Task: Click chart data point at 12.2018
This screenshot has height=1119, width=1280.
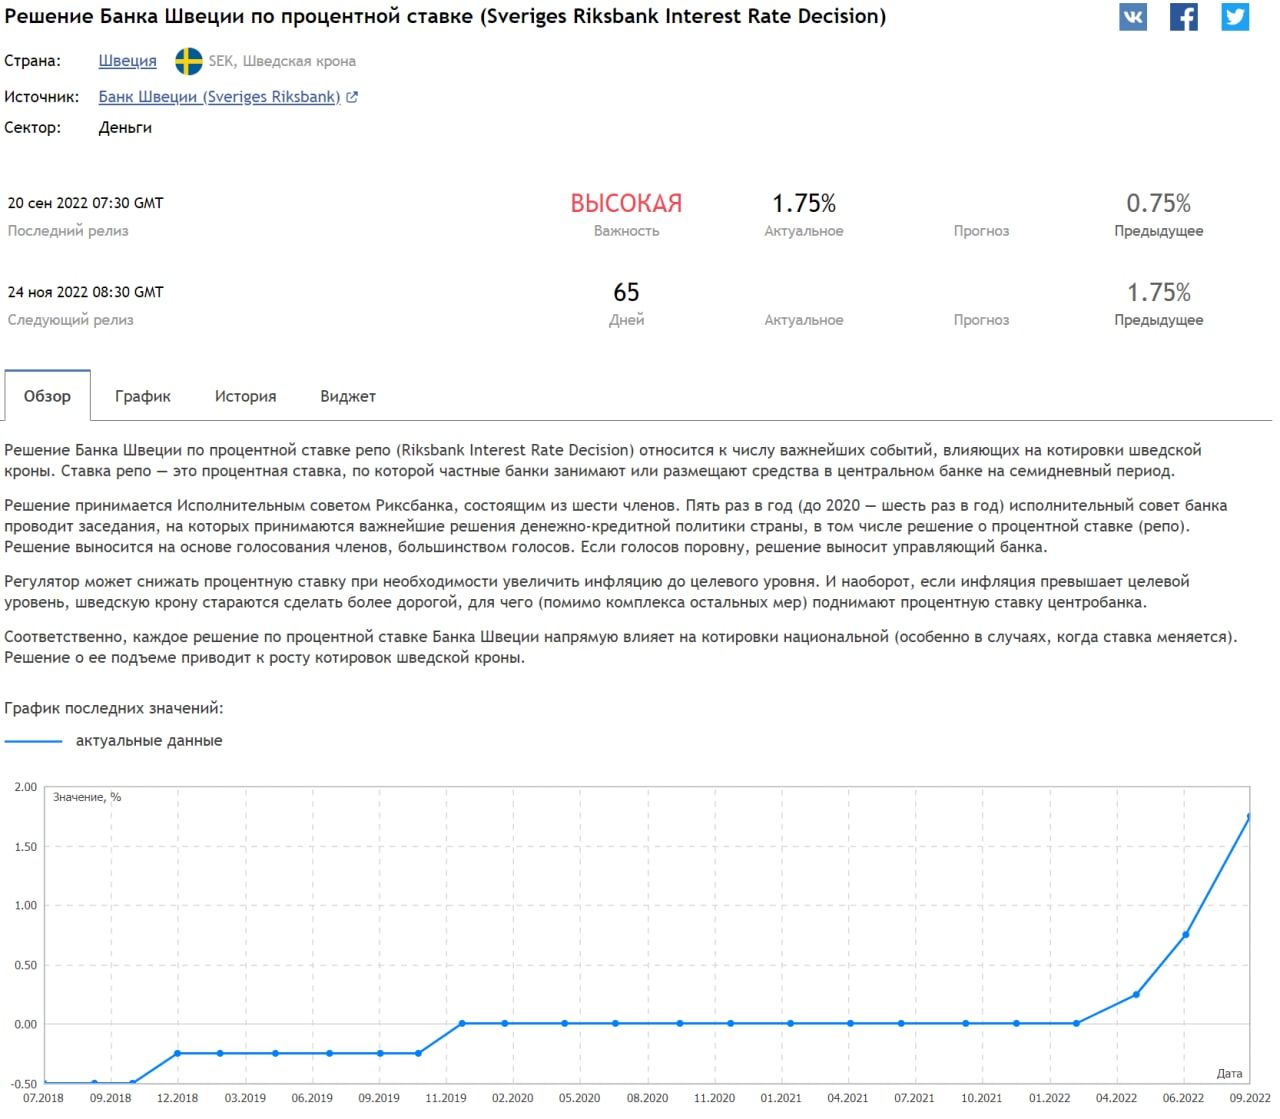Action: click(x=177, y=1053)
